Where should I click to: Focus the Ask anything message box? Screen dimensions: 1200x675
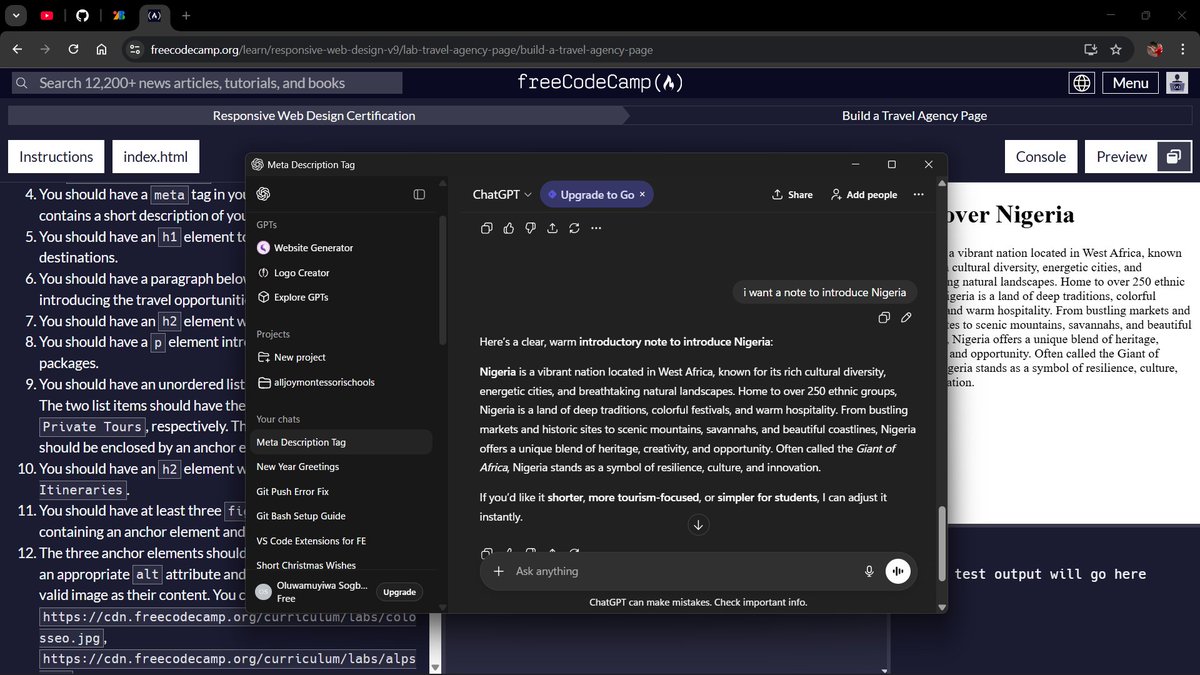(685, 571)
